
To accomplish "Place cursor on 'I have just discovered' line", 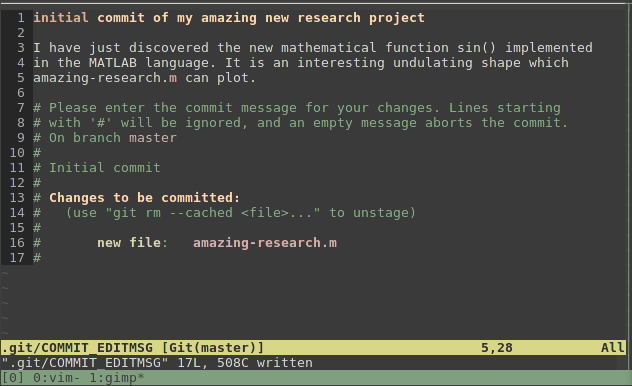I will coord(313,48).
